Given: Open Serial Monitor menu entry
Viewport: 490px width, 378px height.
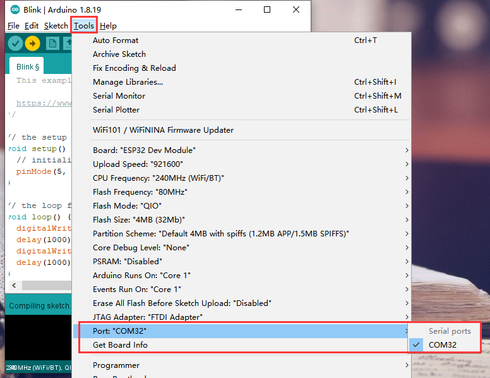Looking at the screenshot, I should [241, 96].
